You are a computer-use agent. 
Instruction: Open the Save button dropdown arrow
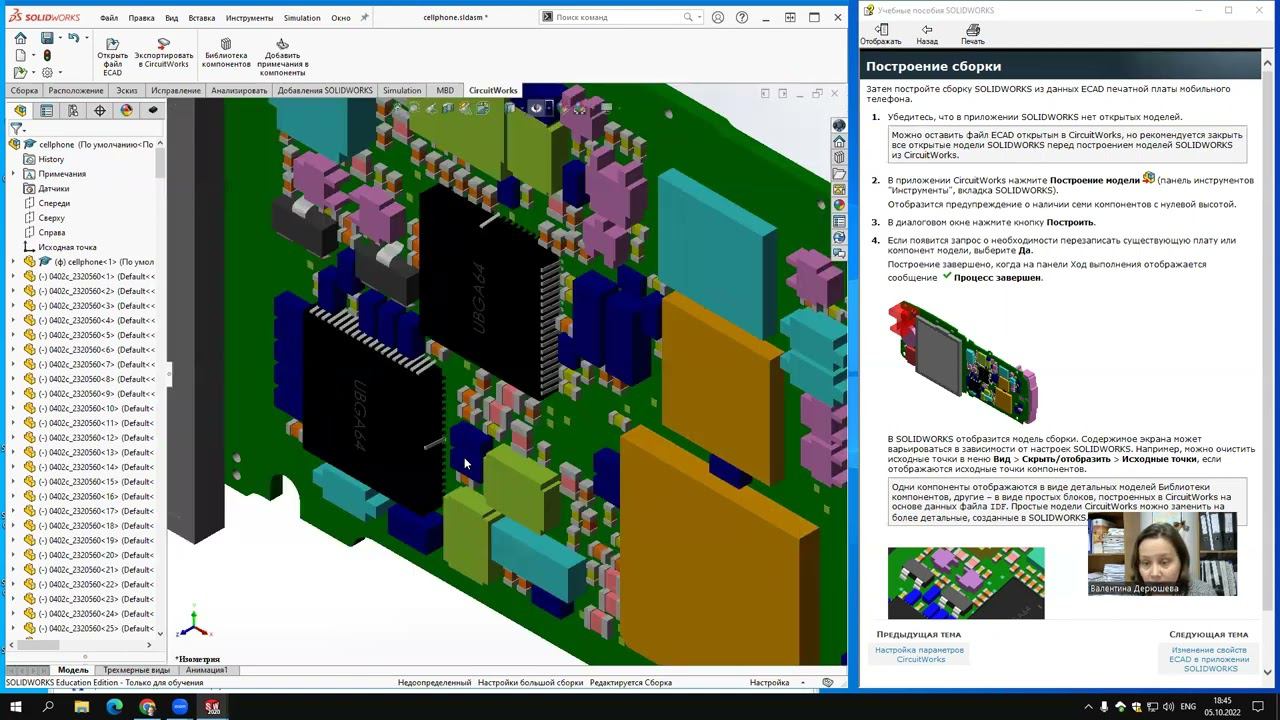pos(60,38)
